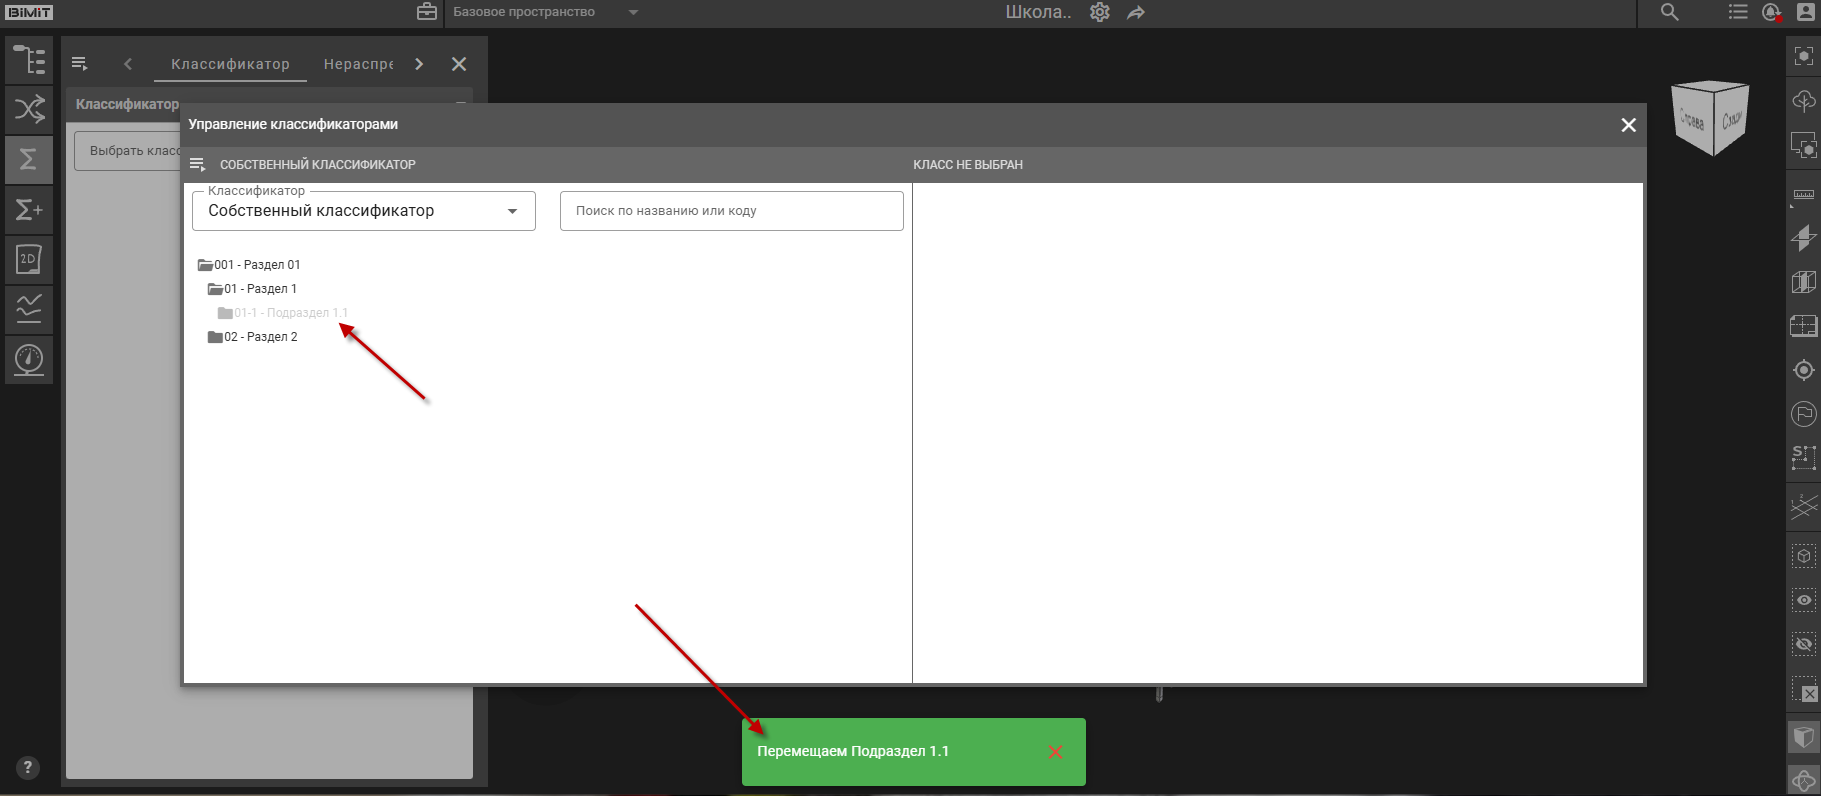The height and width of the screenshot is (796, 1821).
Task: Switch to the Нераспре... tab
Action: coord(358,64)
